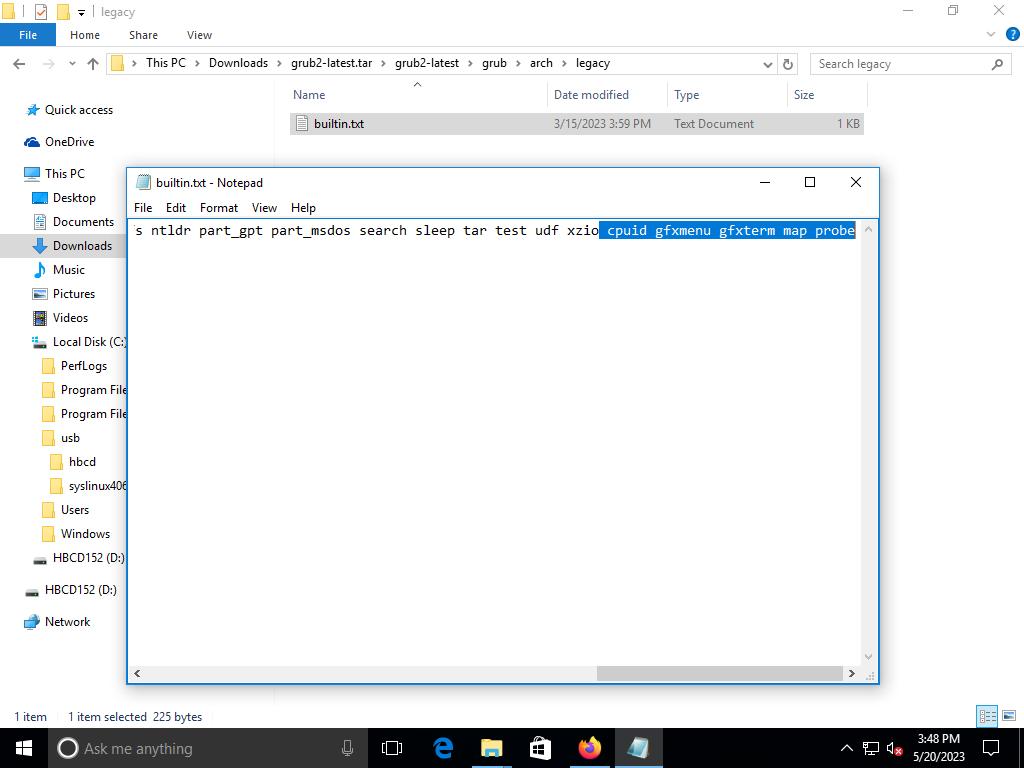Show hidden system tray icons
Viewport: 1024px width, 768px height.
point(846,748)
